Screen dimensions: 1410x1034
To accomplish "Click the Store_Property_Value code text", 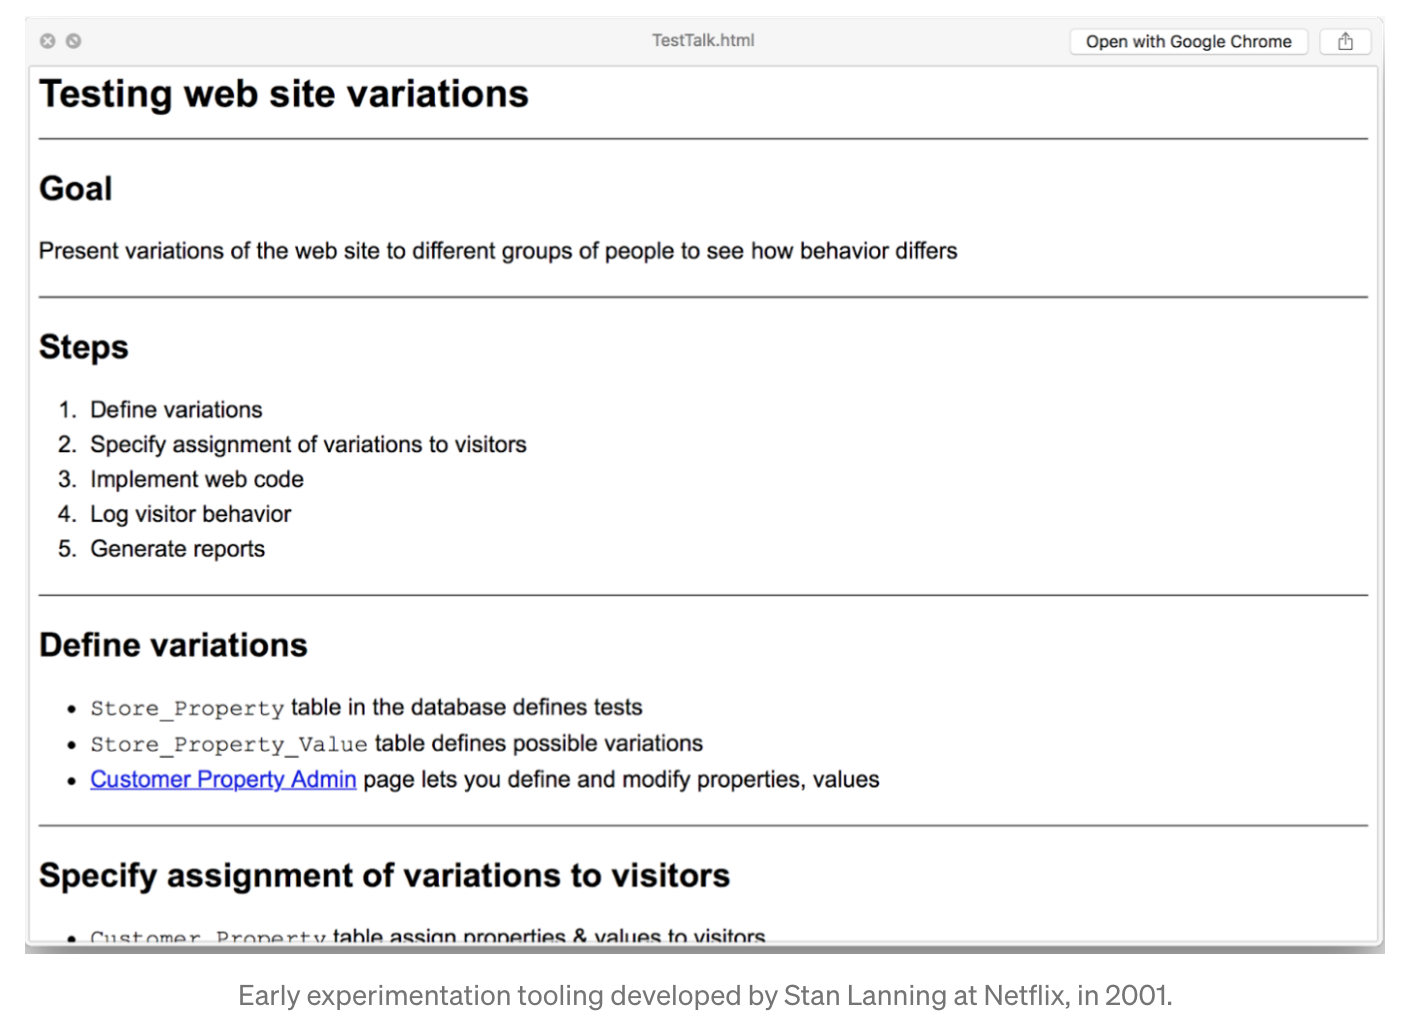I will tap(229, 744).
